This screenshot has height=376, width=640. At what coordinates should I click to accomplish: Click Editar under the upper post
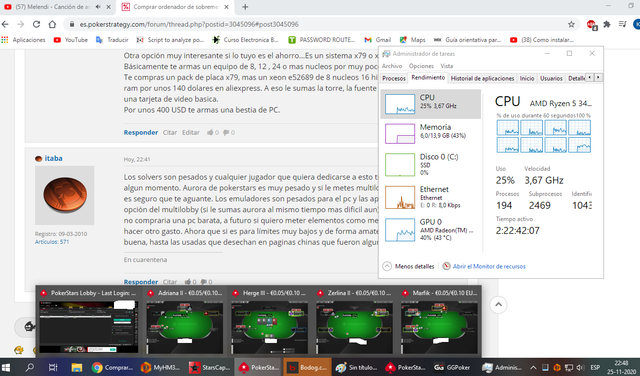191,132
